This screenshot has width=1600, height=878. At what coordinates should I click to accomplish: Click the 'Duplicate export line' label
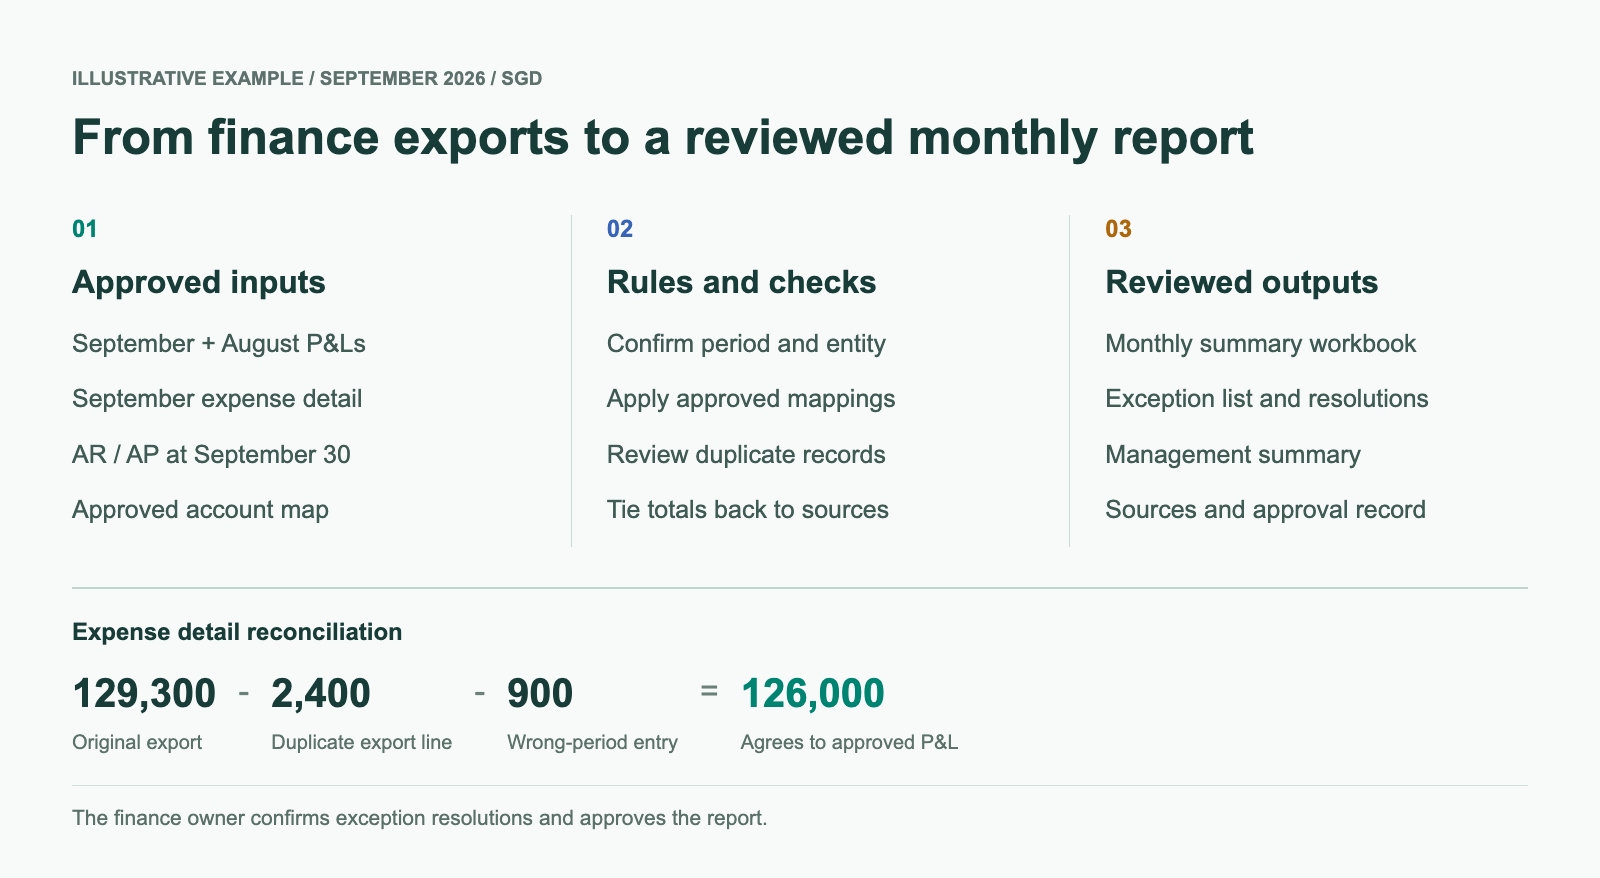(361, 743)
